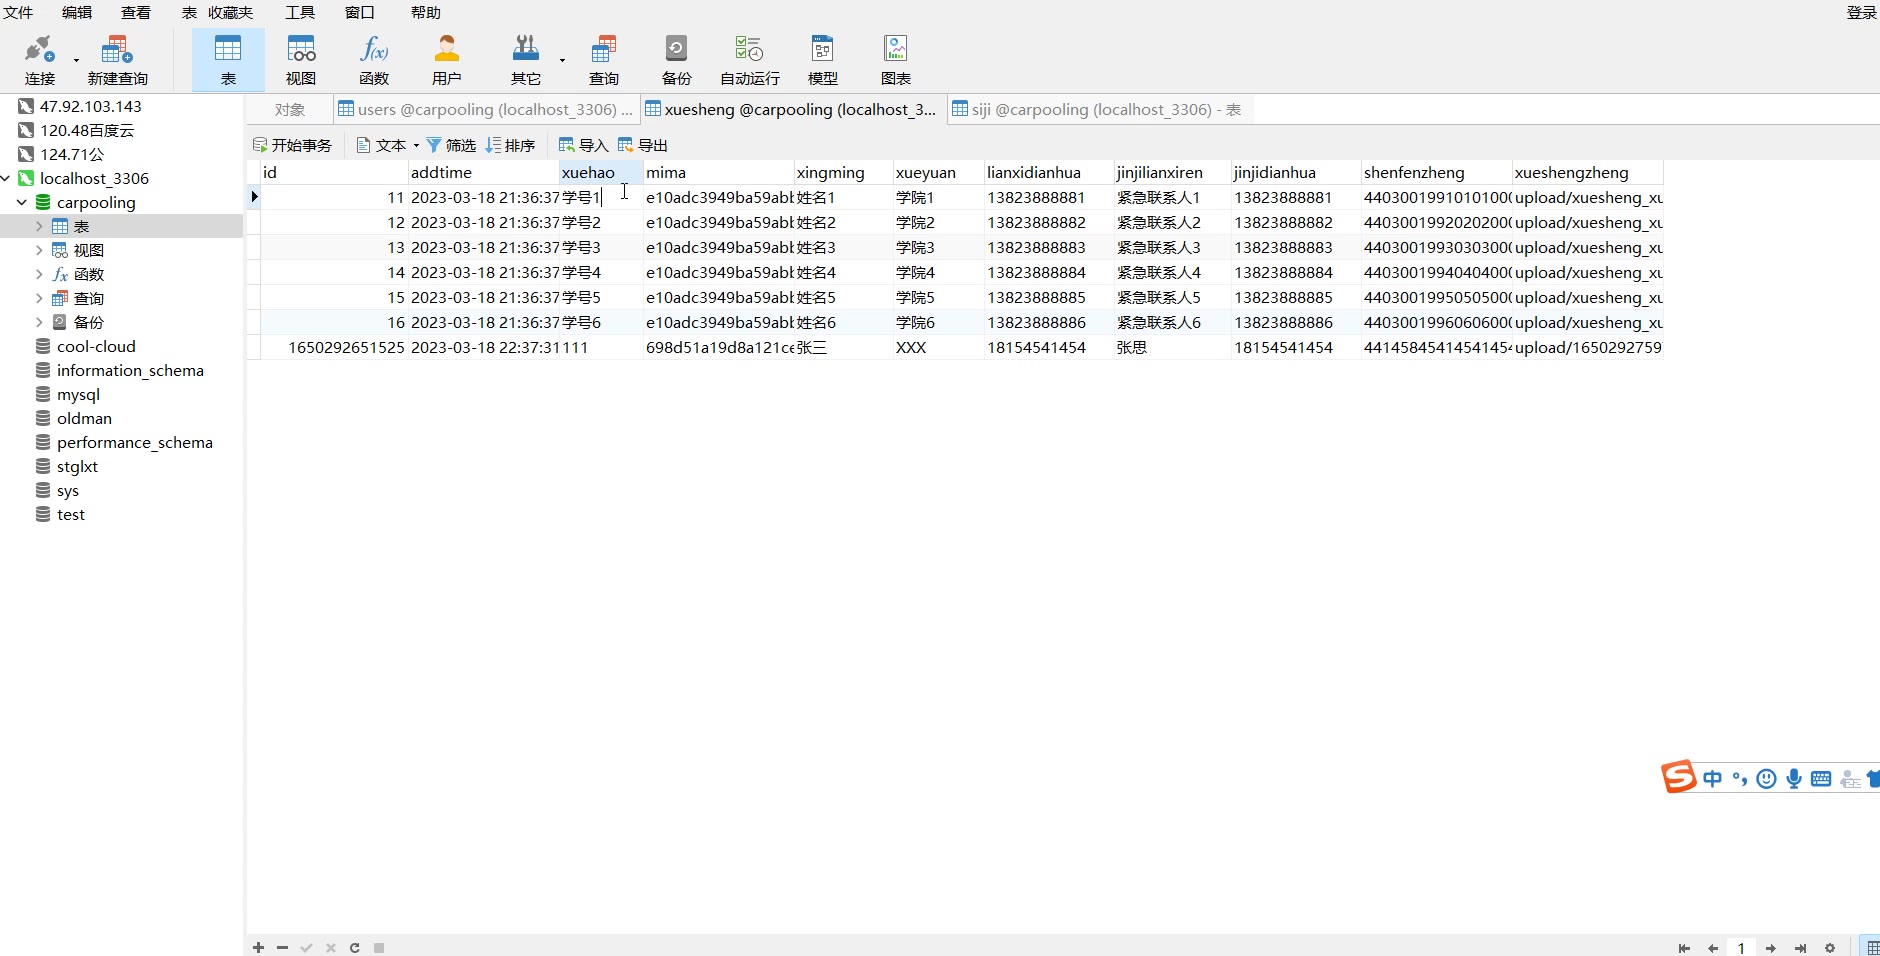Collapse the carpooling database node

coord(22,202)
